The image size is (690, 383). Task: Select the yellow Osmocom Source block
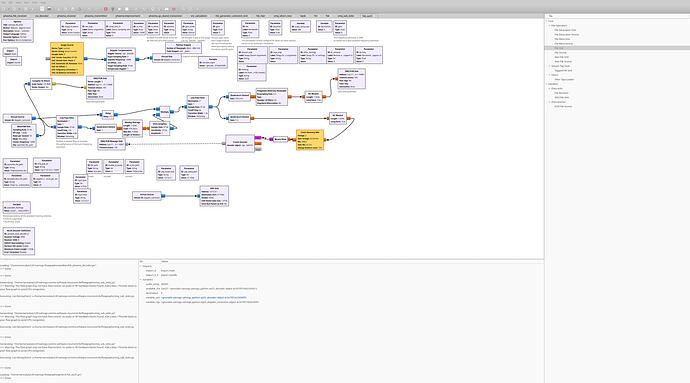click(67, 59)
